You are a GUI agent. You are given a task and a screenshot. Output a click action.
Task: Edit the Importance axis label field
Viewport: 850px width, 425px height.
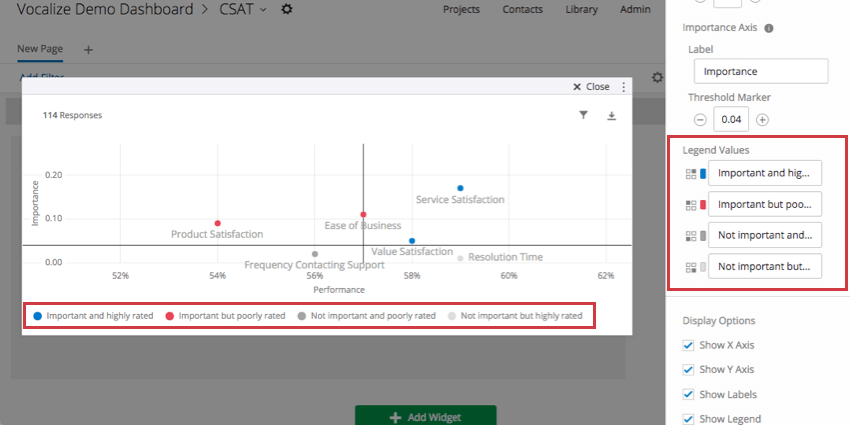(x=760, y=71)
